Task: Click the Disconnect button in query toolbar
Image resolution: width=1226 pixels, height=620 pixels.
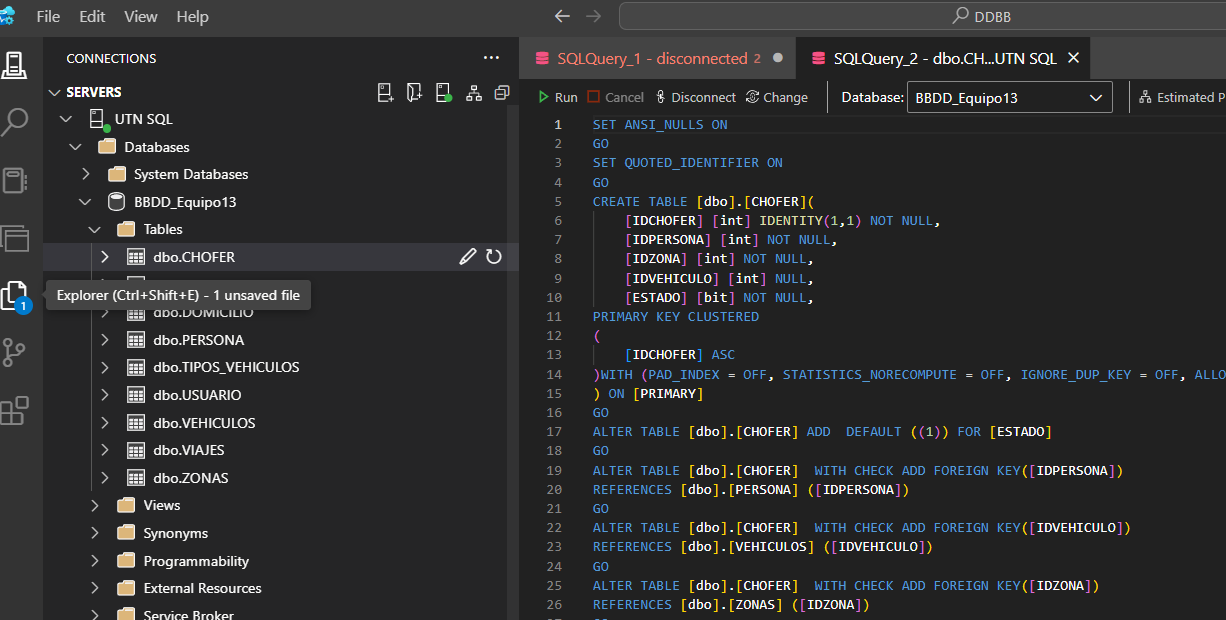Action: [695, 97]
